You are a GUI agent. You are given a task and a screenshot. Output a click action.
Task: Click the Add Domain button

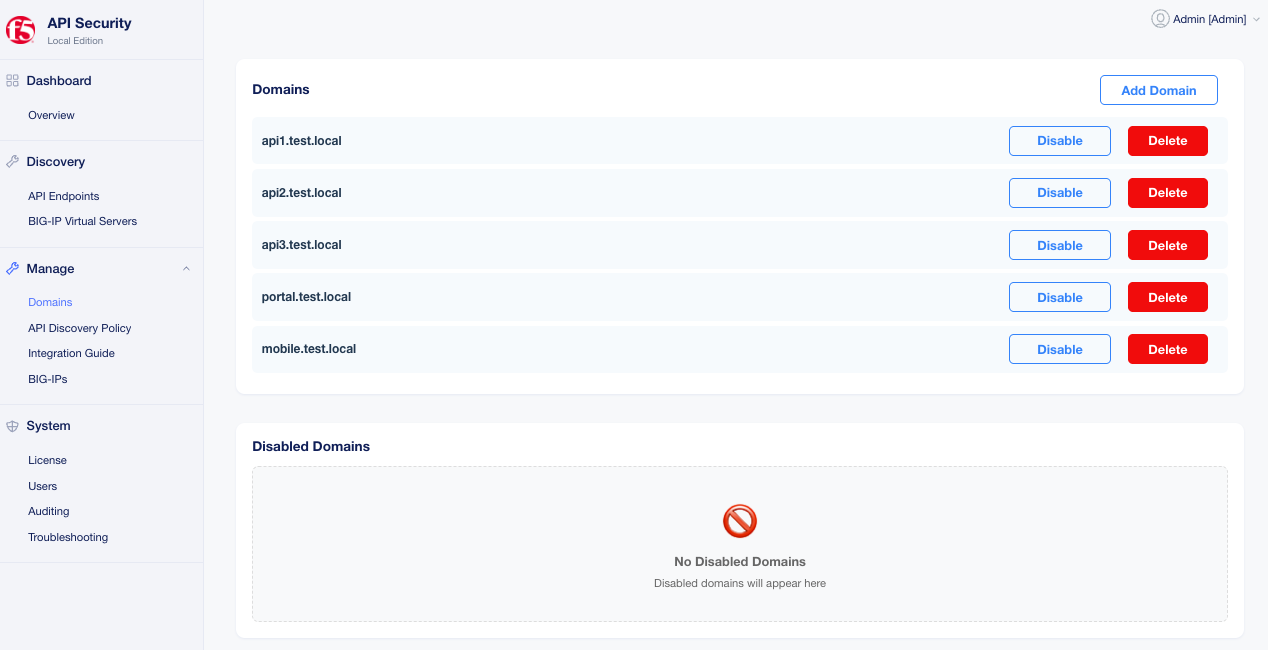pos(1159,90)
